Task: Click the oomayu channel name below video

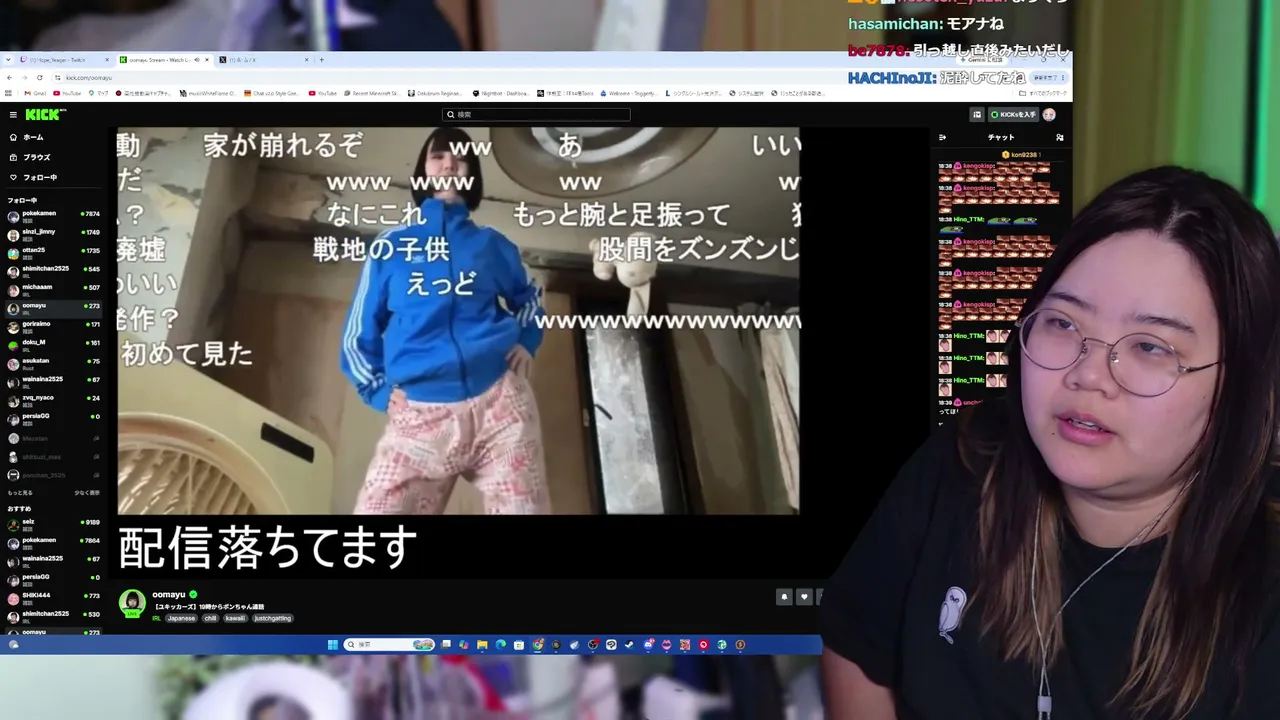Action: (x=169, y=595)
